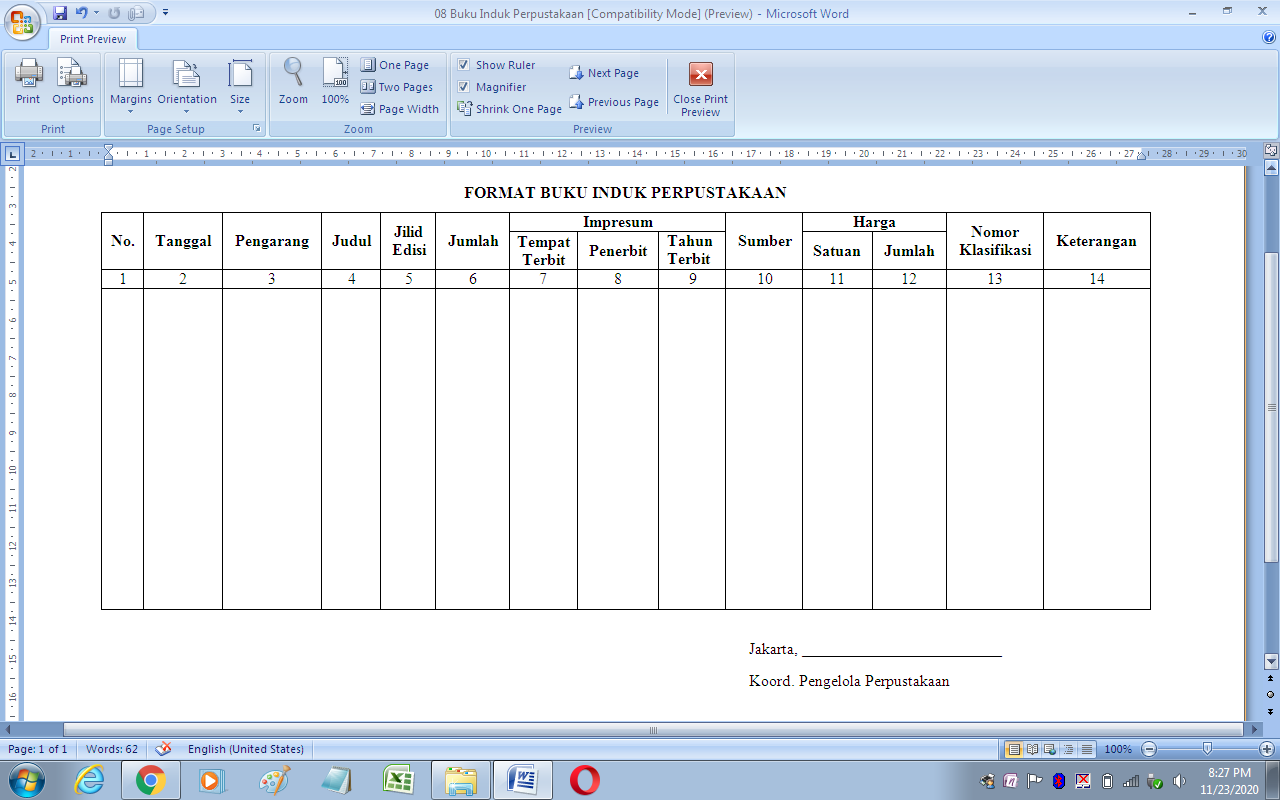Select the Print Preview ribbon tab
The height and width of the screenshot is (800, 1280).
93,39
